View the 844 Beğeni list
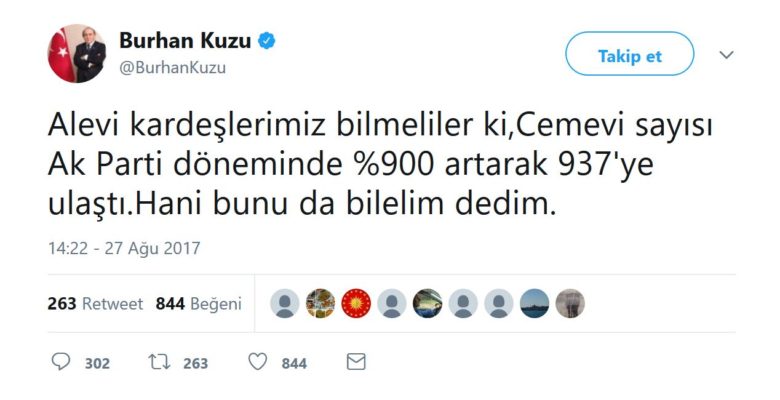The height and width of the screenshot is (400, 780). click(198, 303)
